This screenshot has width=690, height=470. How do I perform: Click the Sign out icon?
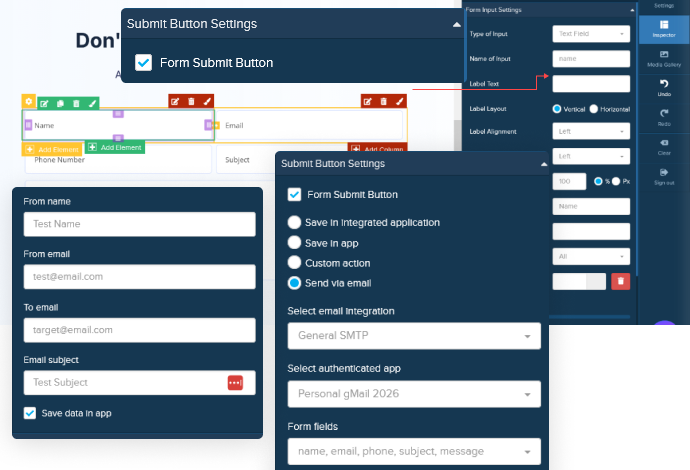(x=664, y=176)
